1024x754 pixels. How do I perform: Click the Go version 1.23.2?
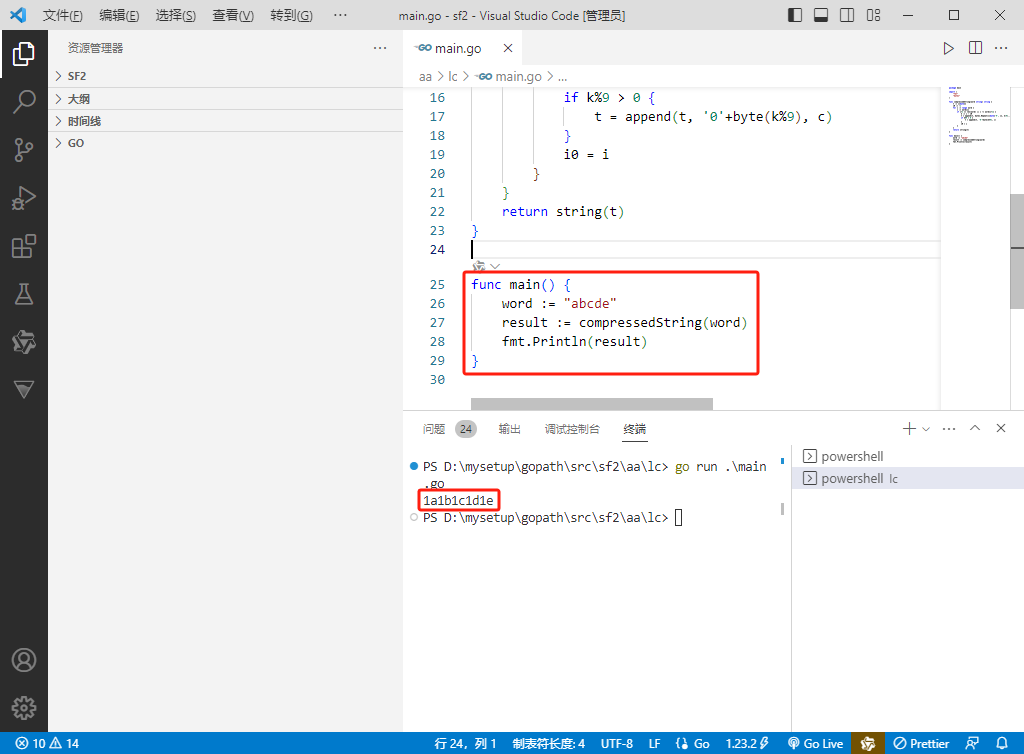tap(747, 744)
